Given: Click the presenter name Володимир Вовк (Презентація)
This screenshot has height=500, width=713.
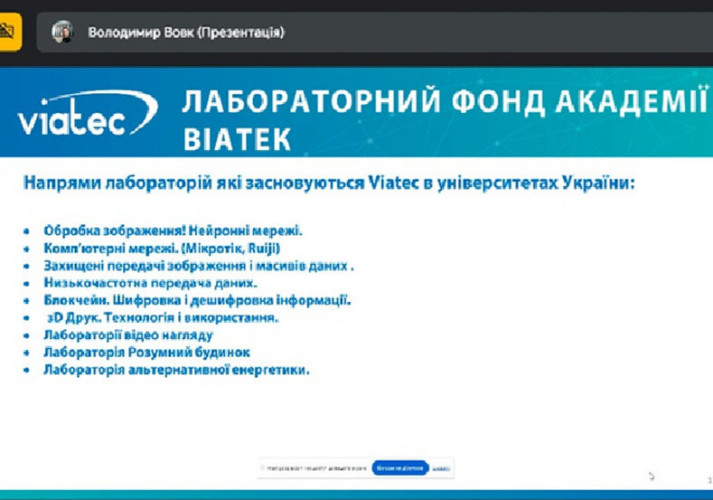Looking at the screenshot, I should pyautogui.click(x=186, y=32).
